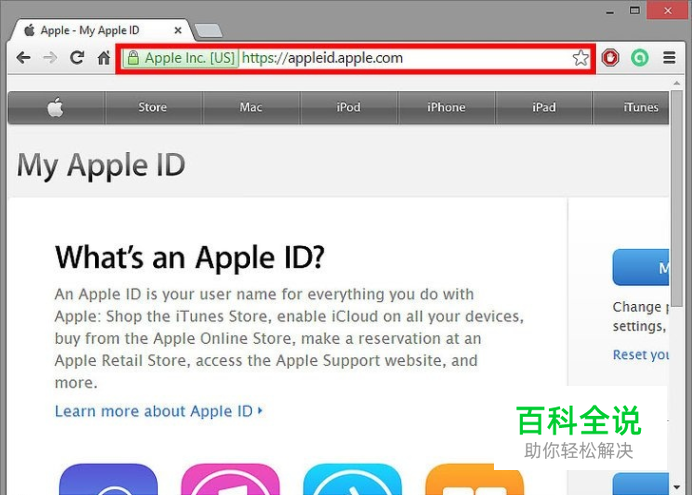Click the What's an Apple ID? heading

tap(190, 257)
